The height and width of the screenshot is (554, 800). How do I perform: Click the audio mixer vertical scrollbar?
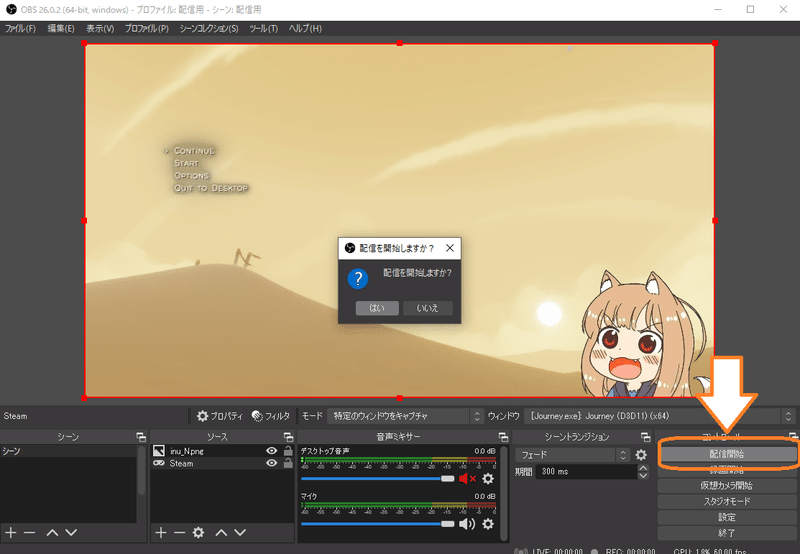click(x=505, y=493)
